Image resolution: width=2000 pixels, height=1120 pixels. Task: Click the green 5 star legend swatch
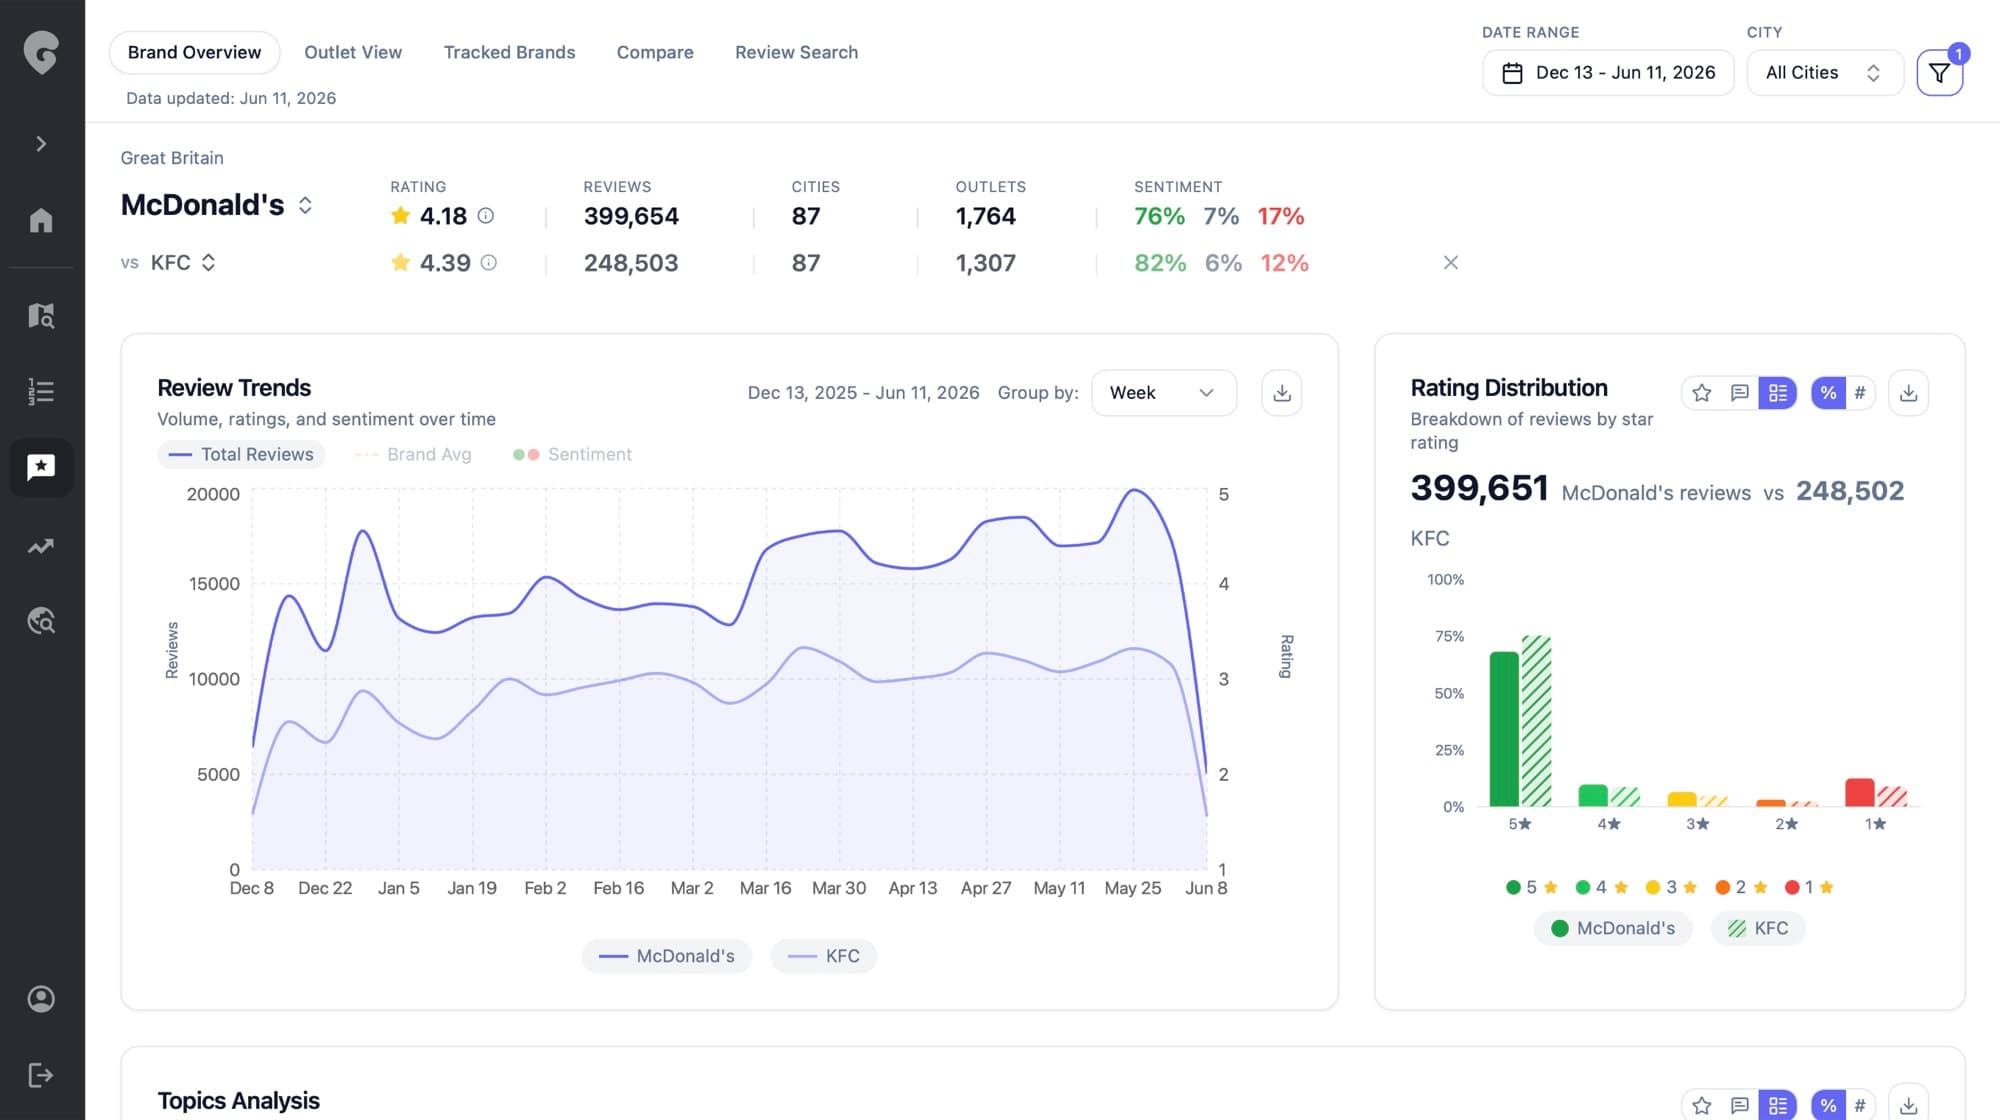[1513, 887]
